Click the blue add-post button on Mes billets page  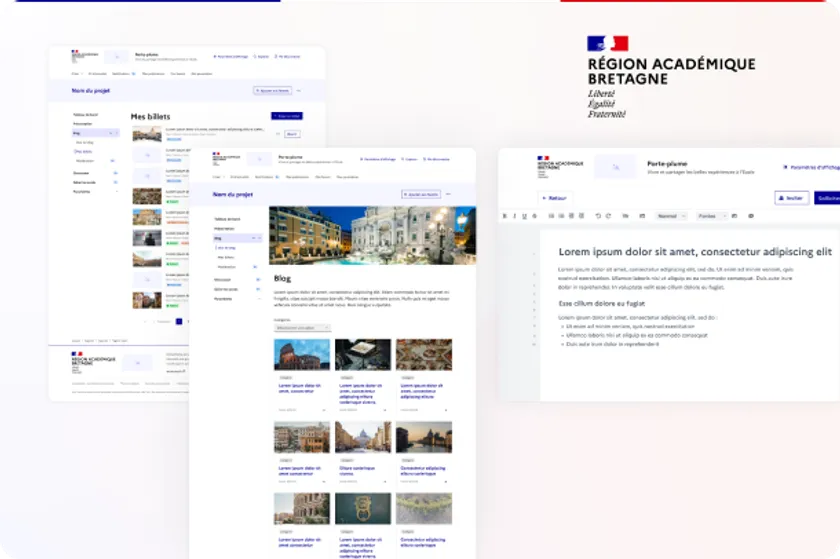287,116
